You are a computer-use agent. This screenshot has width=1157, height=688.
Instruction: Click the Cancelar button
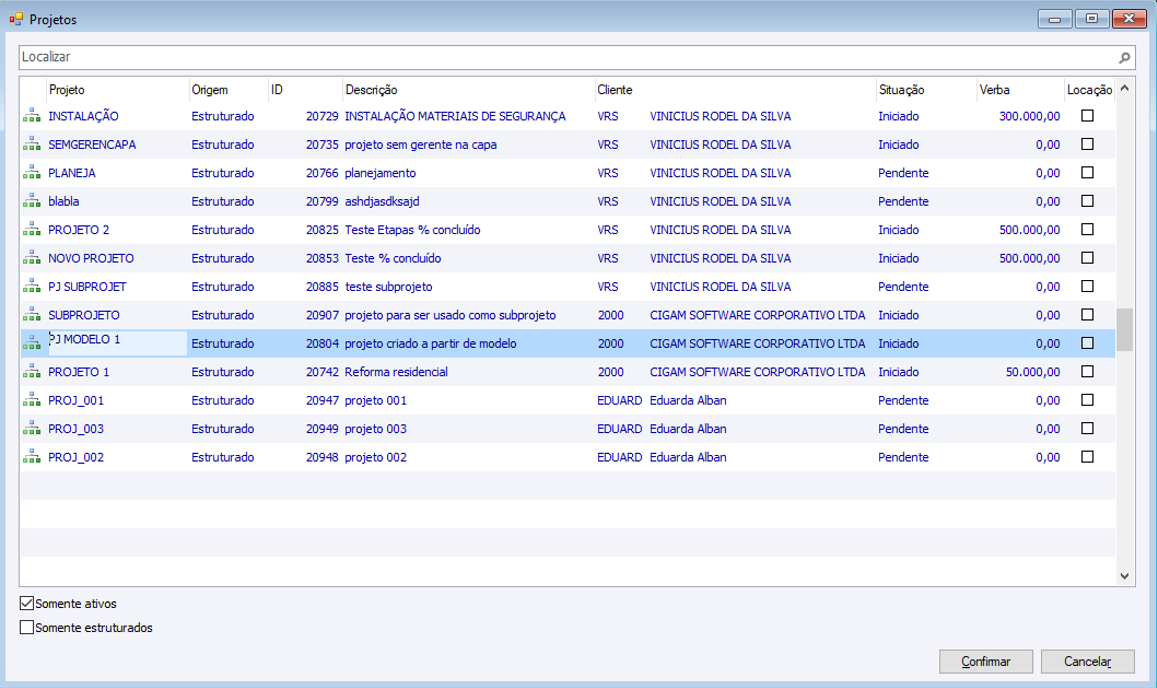pos(1088,661)
